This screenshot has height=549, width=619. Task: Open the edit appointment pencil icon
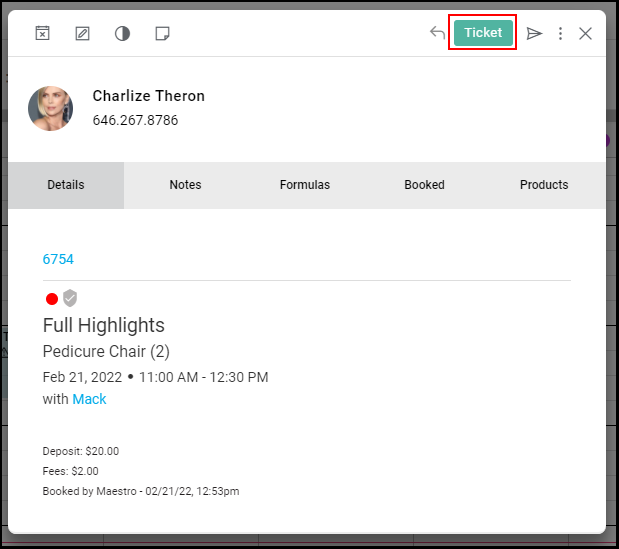[82, 34]
